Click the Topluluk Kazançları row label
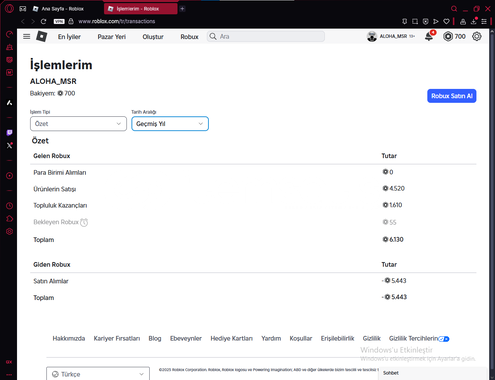The height and width of the screenshot is (380, 495). pos(60,205)
